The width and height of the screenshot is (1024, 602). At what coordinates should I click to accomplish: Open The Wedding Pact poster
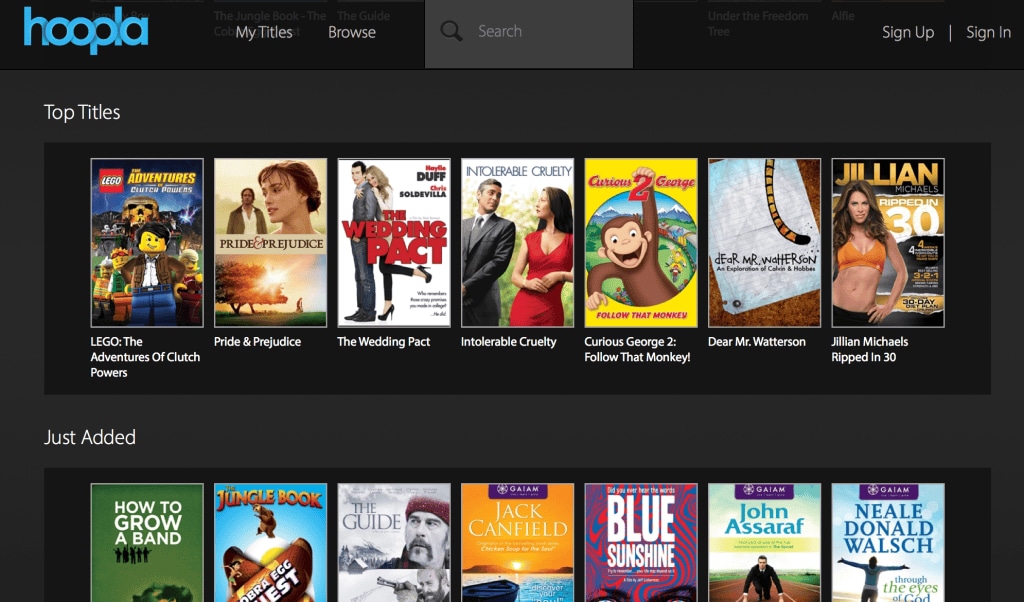(394, 242)
